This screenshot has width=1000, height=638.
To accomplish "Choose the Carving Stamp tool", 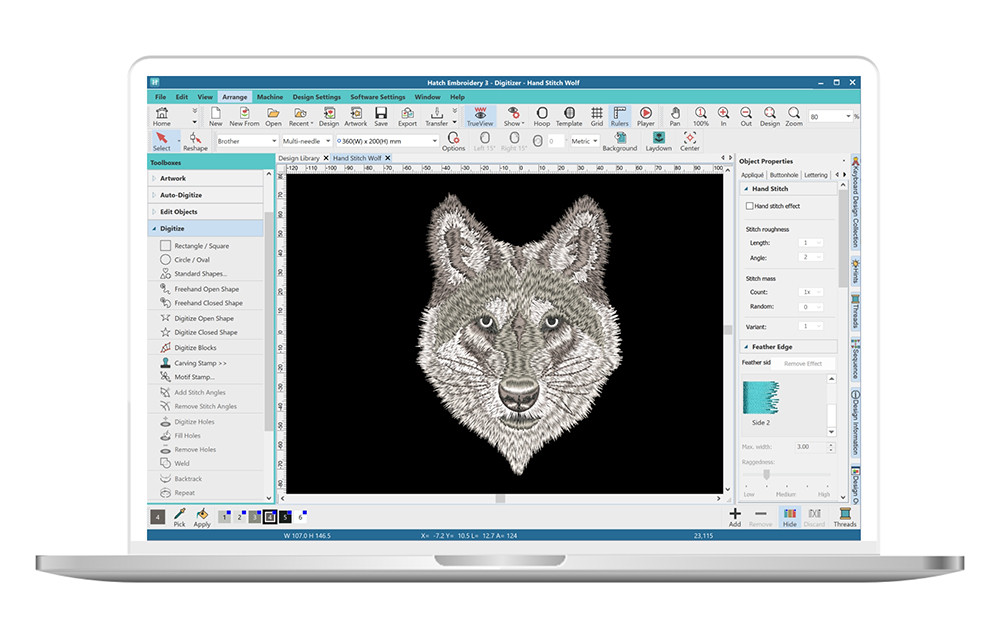I will 200,363.
